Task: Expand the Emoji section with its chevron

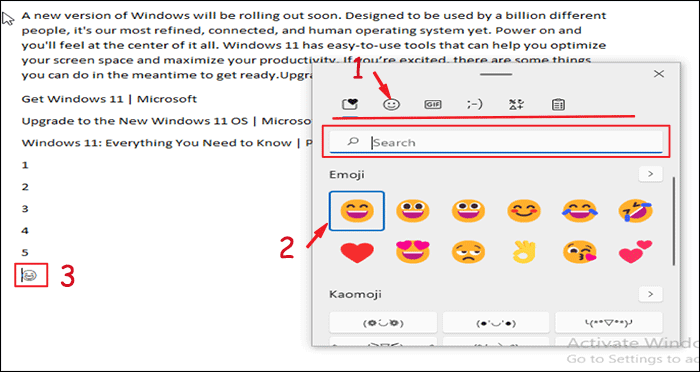Action: 650,174
